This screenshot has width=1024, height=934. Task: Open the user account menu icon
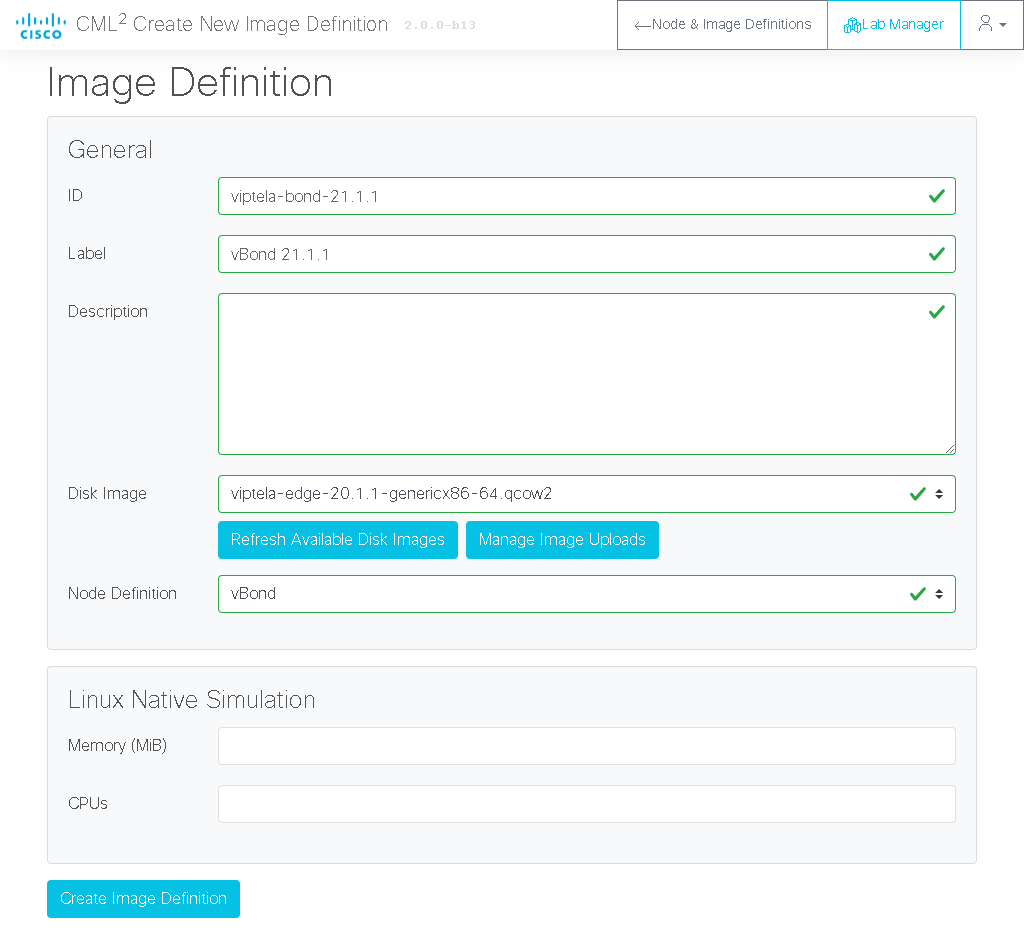point(991,24)
